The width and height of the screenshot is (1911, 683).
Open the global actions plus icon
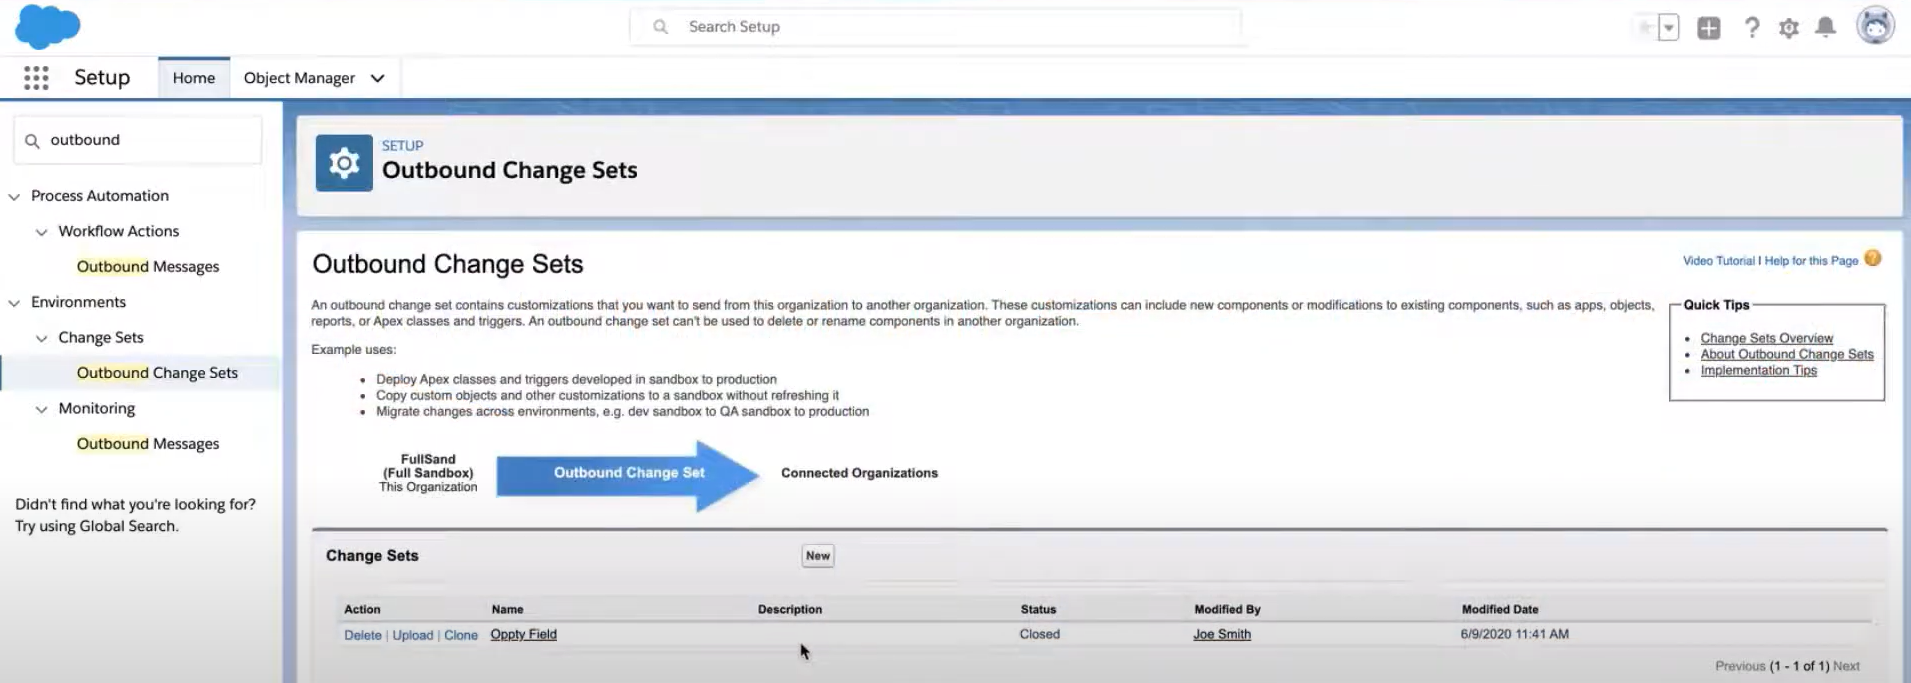point(1709,28)
